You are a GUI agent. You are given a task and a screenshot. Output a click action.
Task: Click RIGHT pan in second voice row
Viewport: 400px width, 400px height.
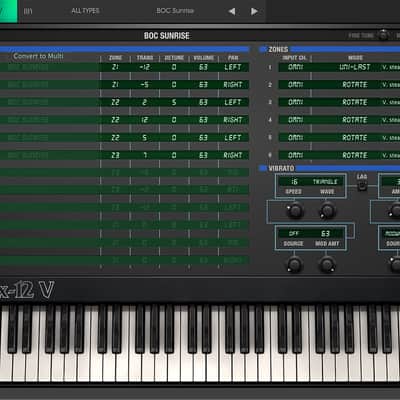click(x=233, y=85)
